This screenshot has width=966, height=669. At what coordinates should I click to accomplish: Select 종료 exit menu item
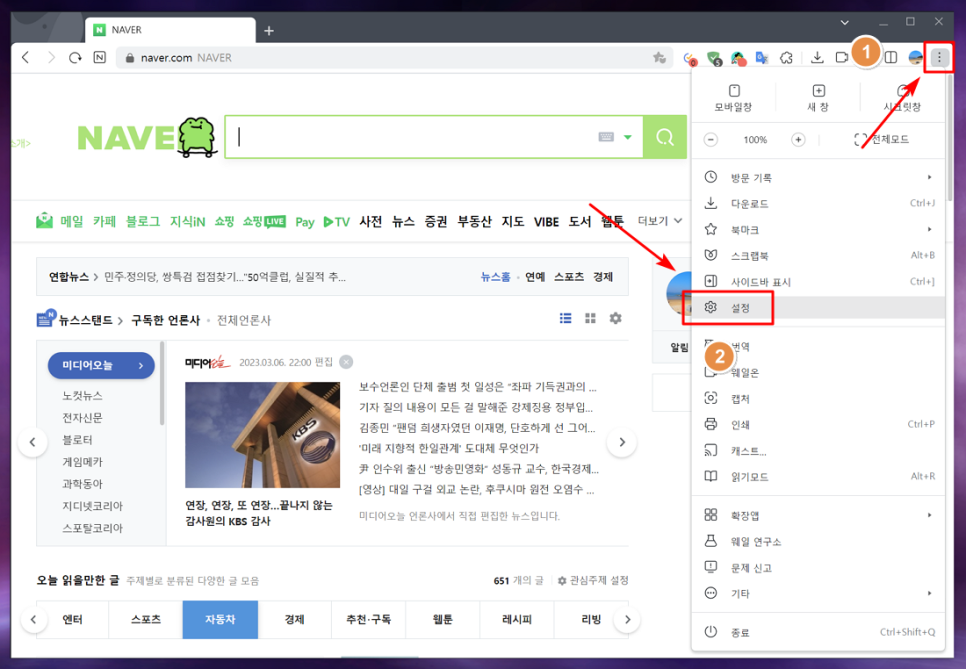818,632
